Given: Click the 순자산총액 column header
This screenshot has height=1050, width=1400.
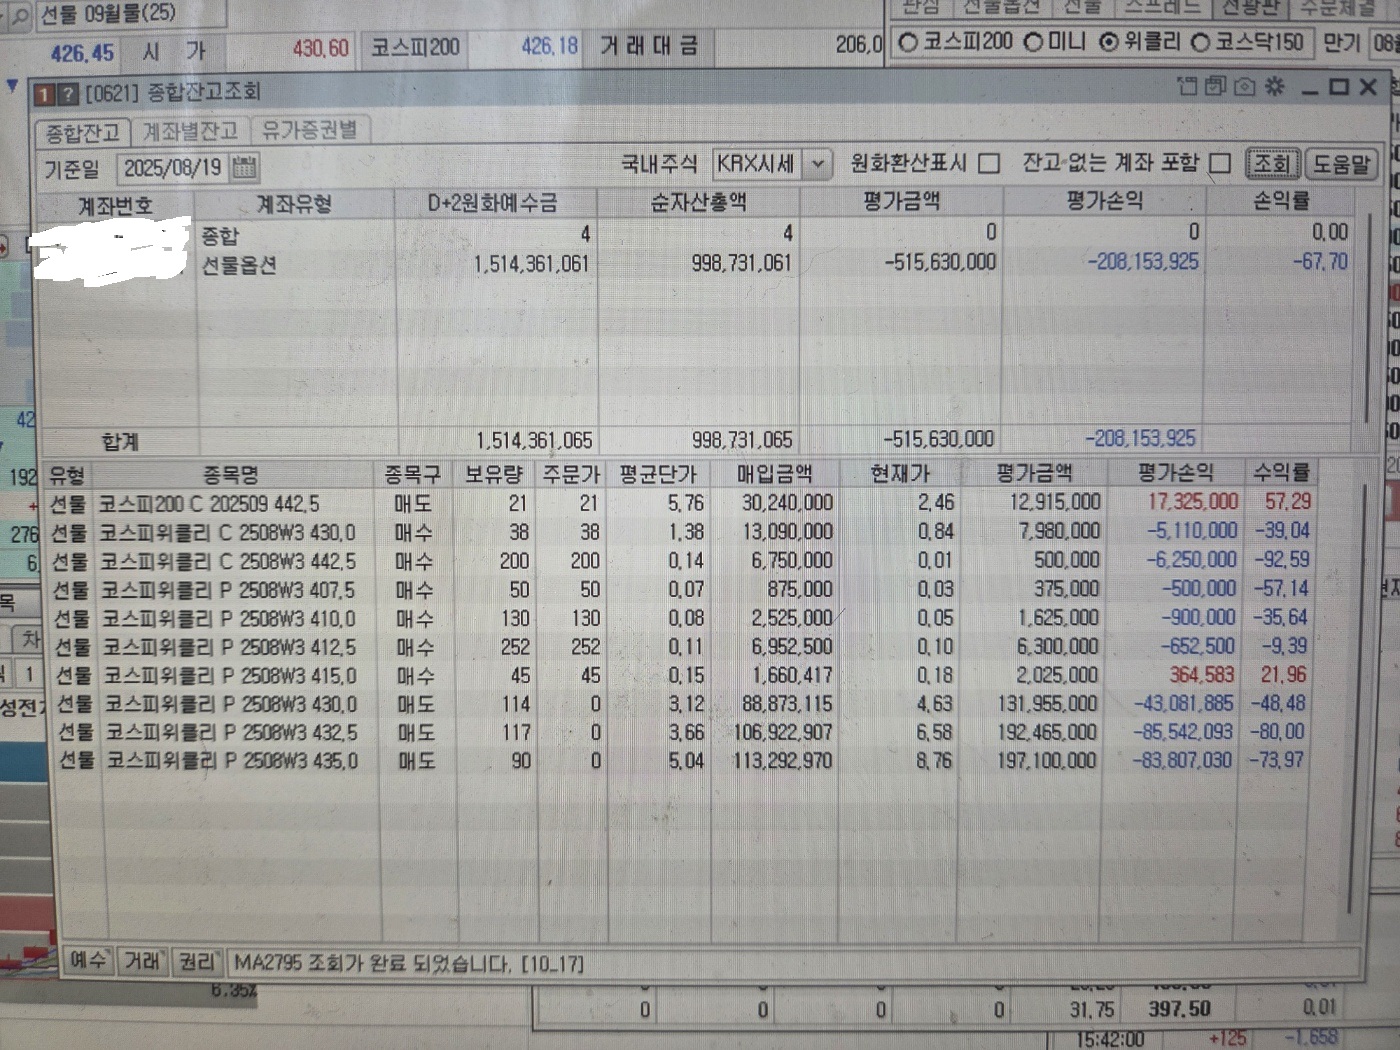Looking at the screenshot, I should (698, 202).
